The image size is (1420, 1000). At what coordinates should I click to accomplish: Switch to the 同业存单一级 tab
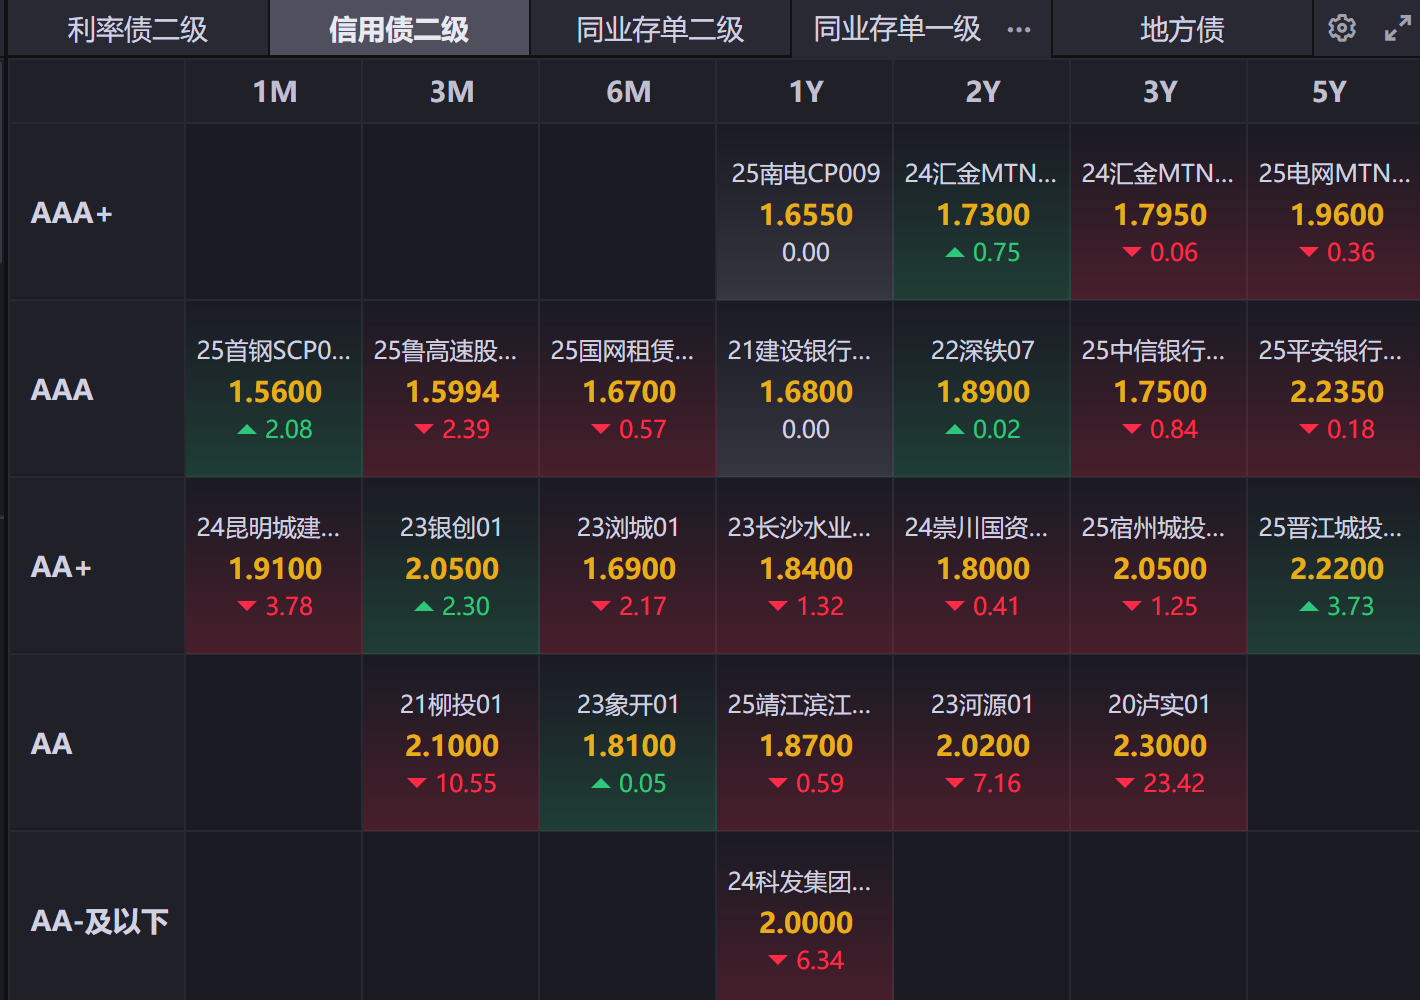897,30
